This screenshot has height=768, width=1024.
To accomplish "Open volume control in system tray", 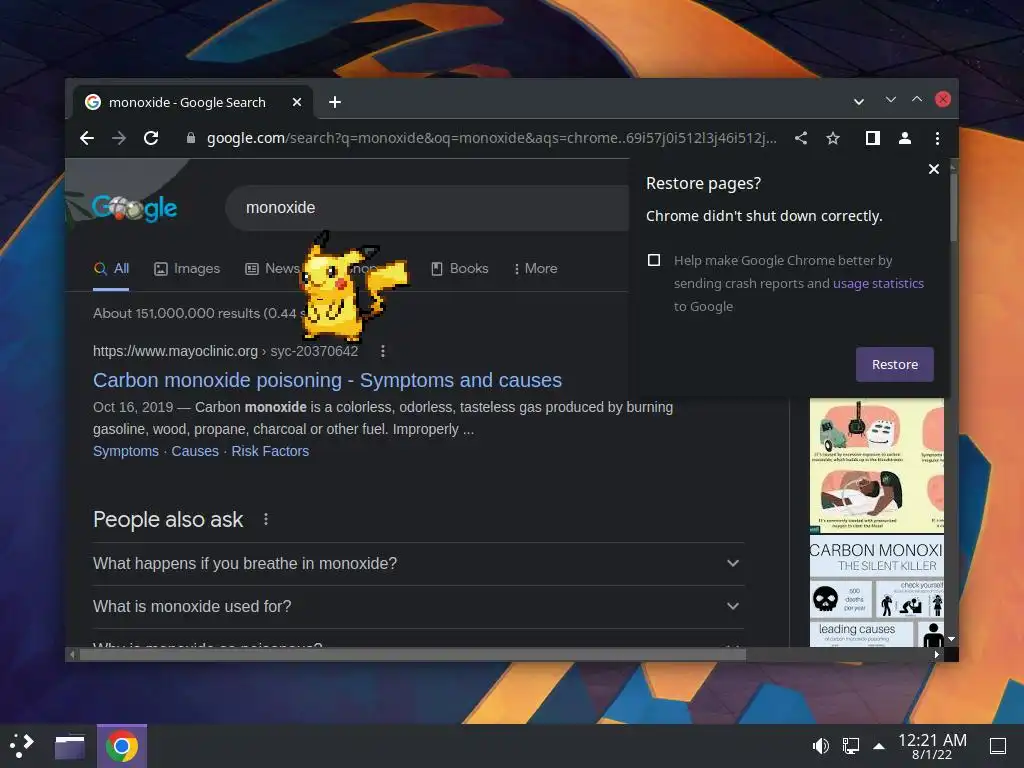I will click(x=820, y=746).
